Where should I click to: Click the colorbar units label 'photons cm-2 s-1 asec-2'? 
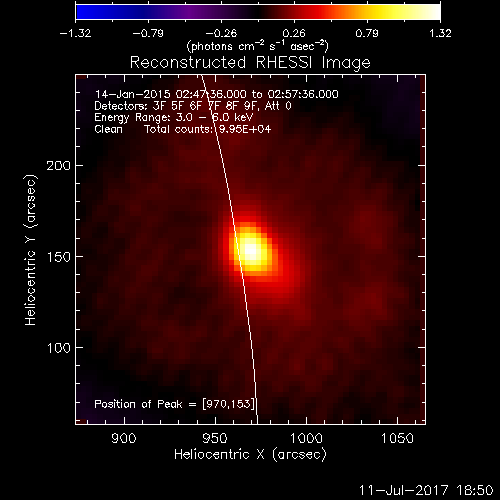(x=257, y=46)
